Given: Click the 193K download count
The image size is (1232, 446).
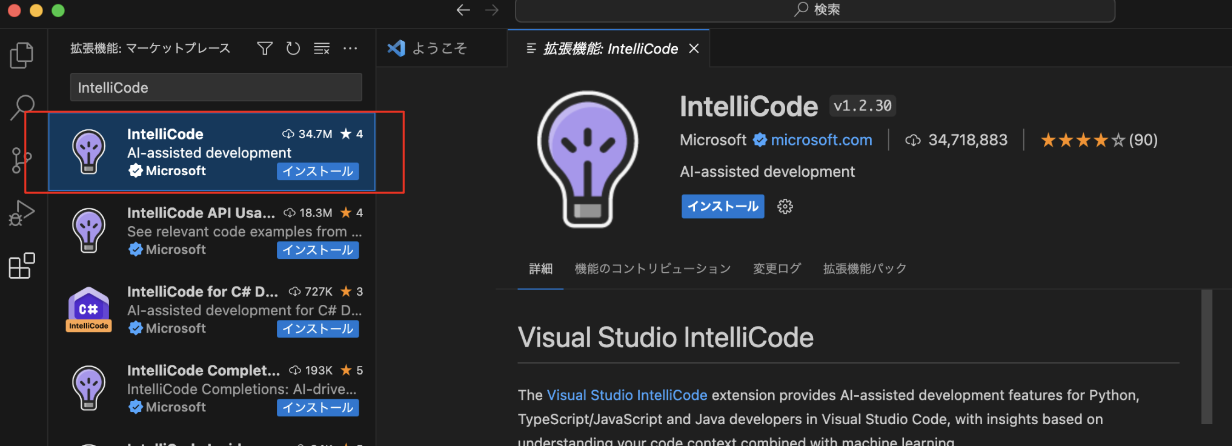Looking at the screenshot, I should click(311, 371).
